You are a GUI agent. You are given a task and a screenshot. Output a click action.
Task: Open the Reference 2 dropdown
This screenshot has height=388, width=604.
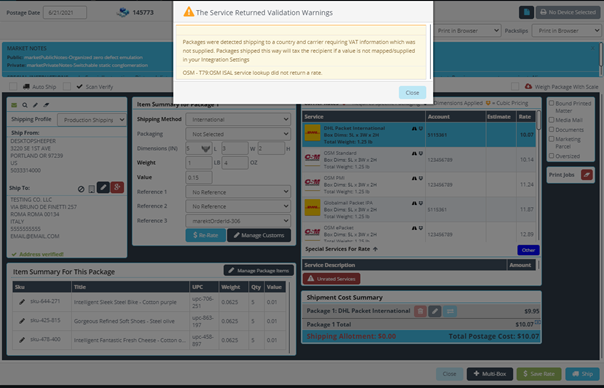coord(238,206)
